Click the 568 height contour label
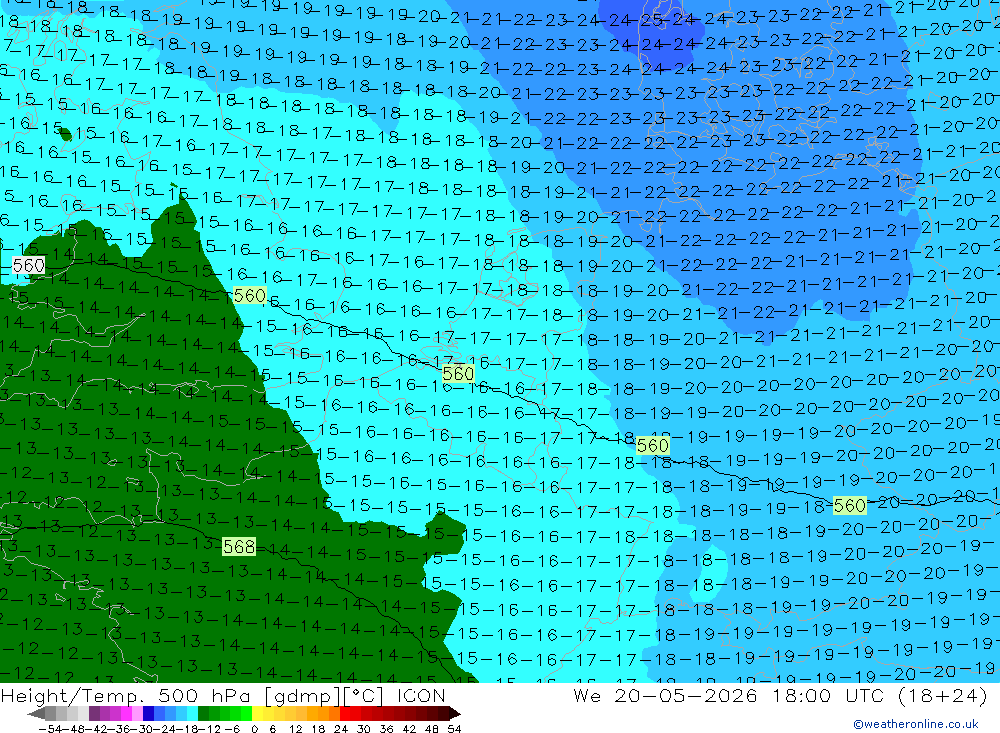Image resolution: width=1000 pixels, height=733 pixels. (x=239, y=547)
